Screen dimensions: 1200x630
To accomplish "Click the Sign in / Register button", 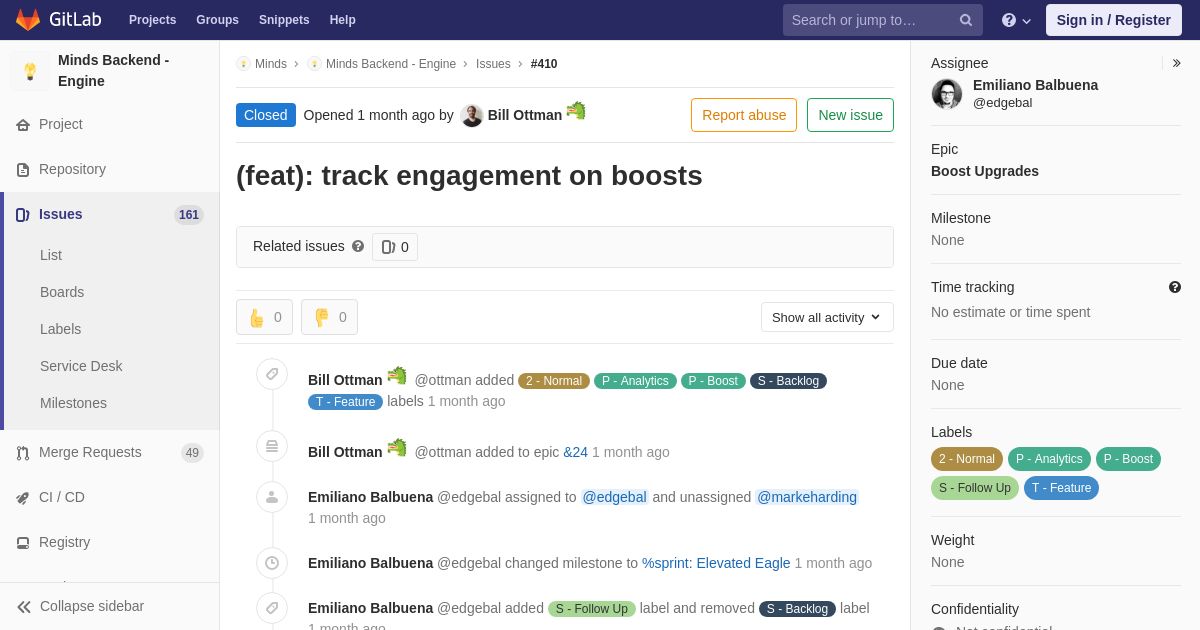I will point(1114,20).
